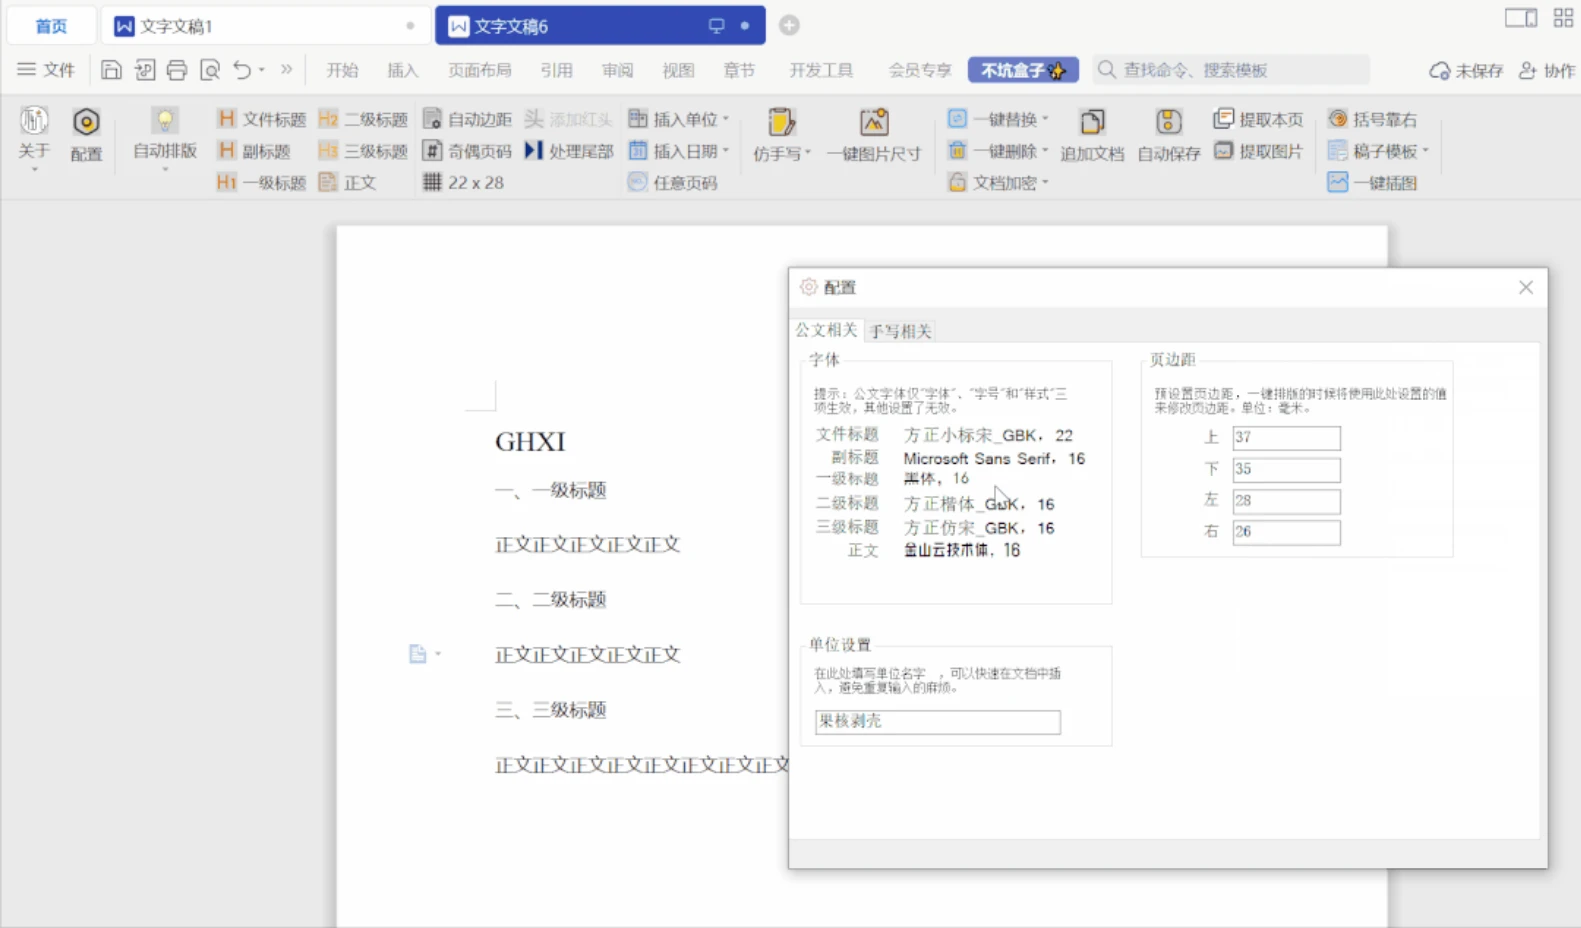Click 协作 collaborate button
Screen dimensions: 1581x928
[1547, 70]
